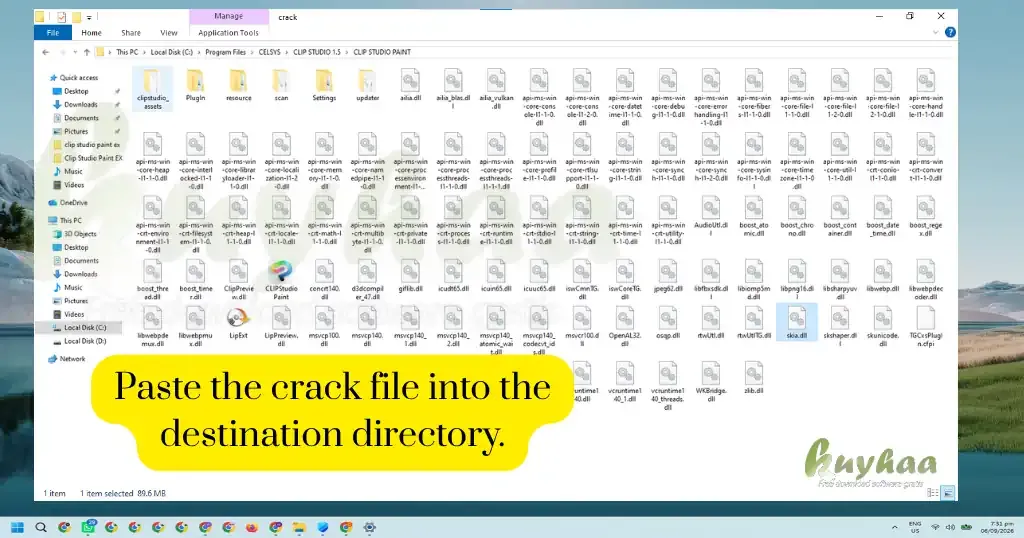The image size is (1024, 538).
Task: Select the boost_atomic.dll file
Action: (x=754, y=217)
